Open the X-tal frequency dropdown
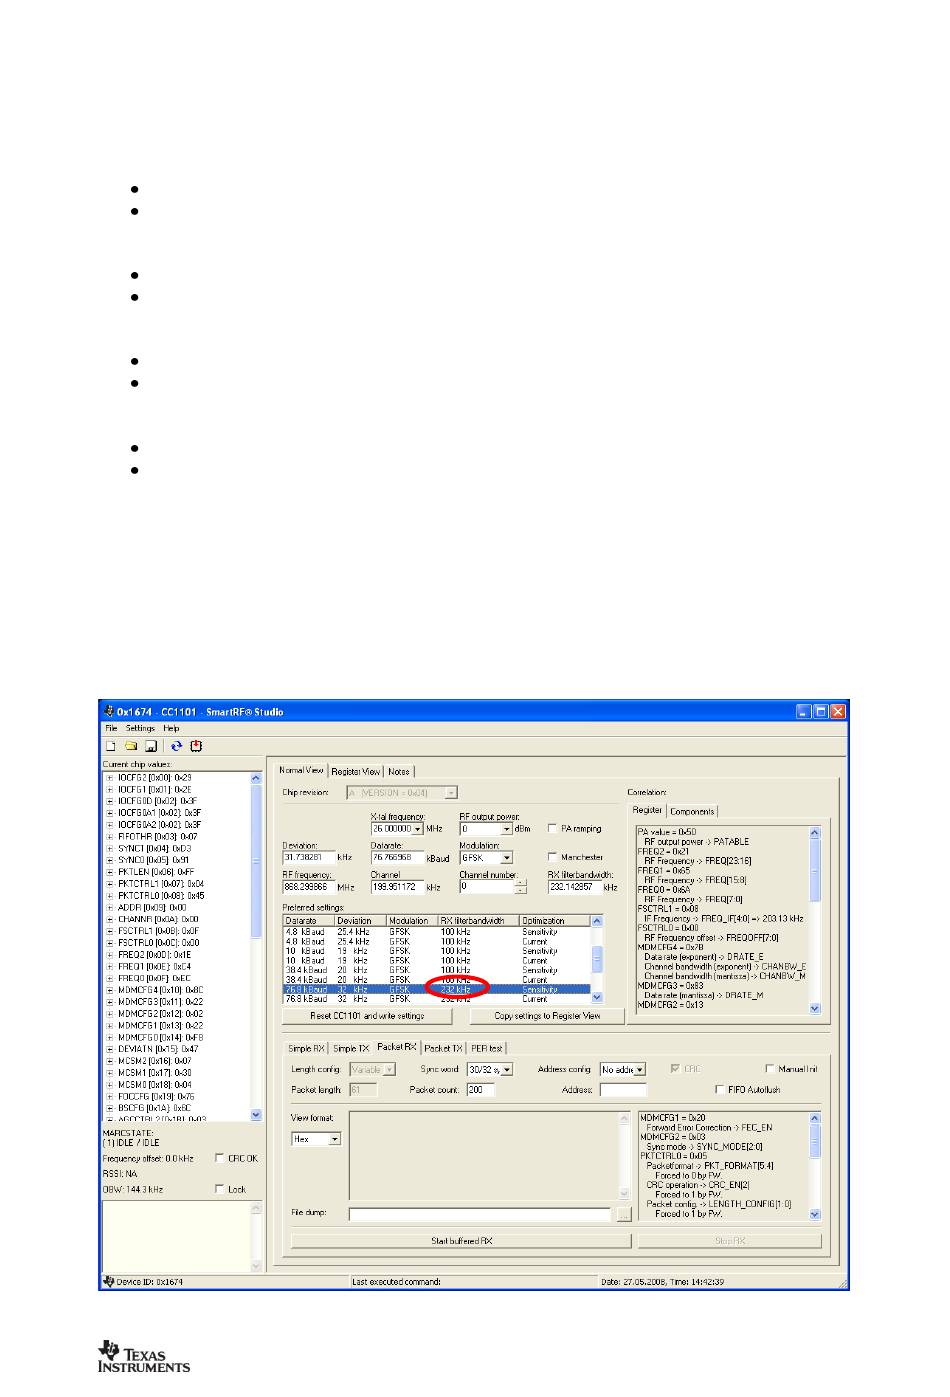The height and width of the screenshot is (1397, 950). [418, 829]
